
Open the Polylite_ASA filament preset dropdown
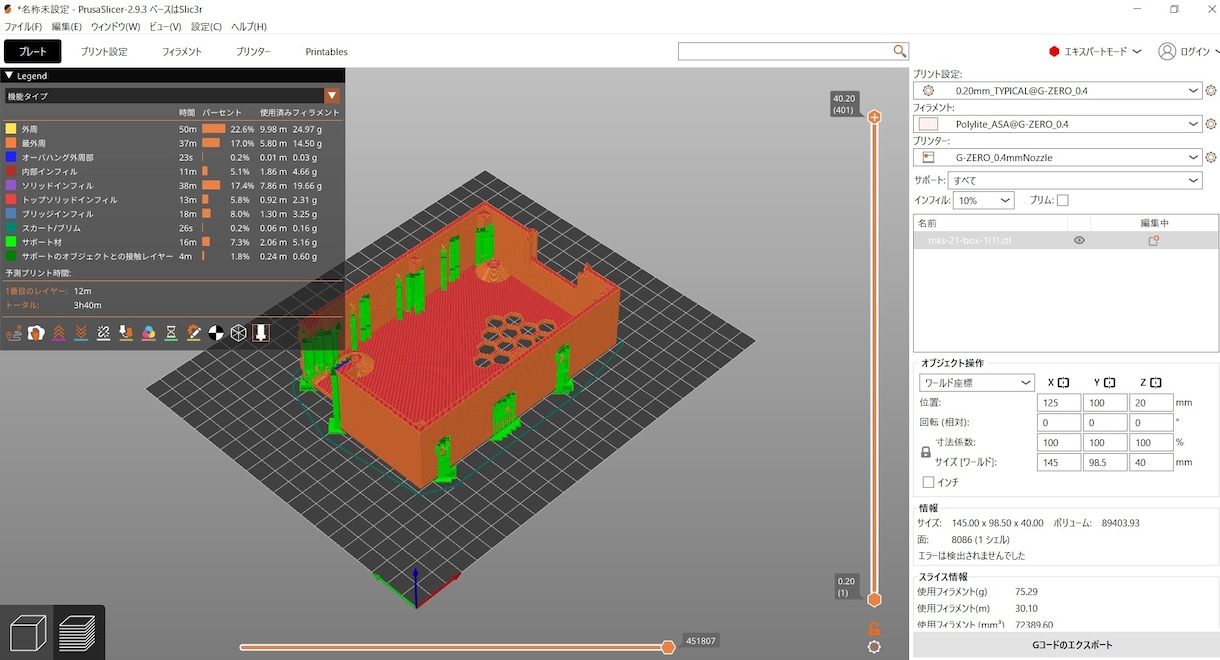(1058, 124)
